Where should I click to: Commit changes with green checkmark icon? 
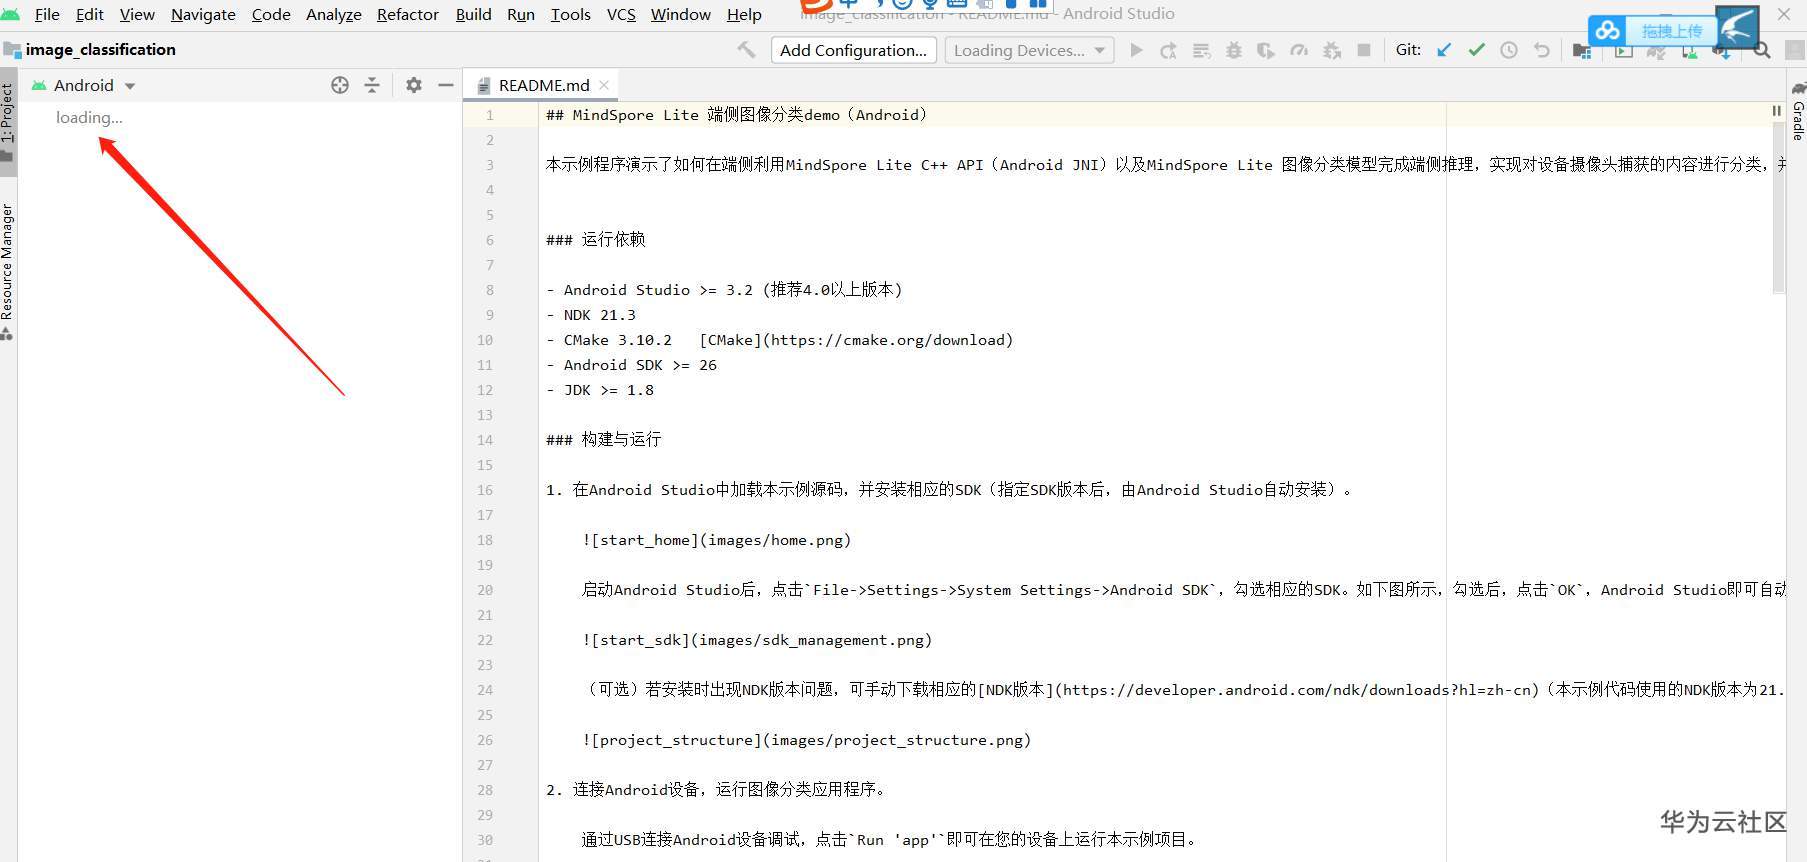coord(1476,50)
